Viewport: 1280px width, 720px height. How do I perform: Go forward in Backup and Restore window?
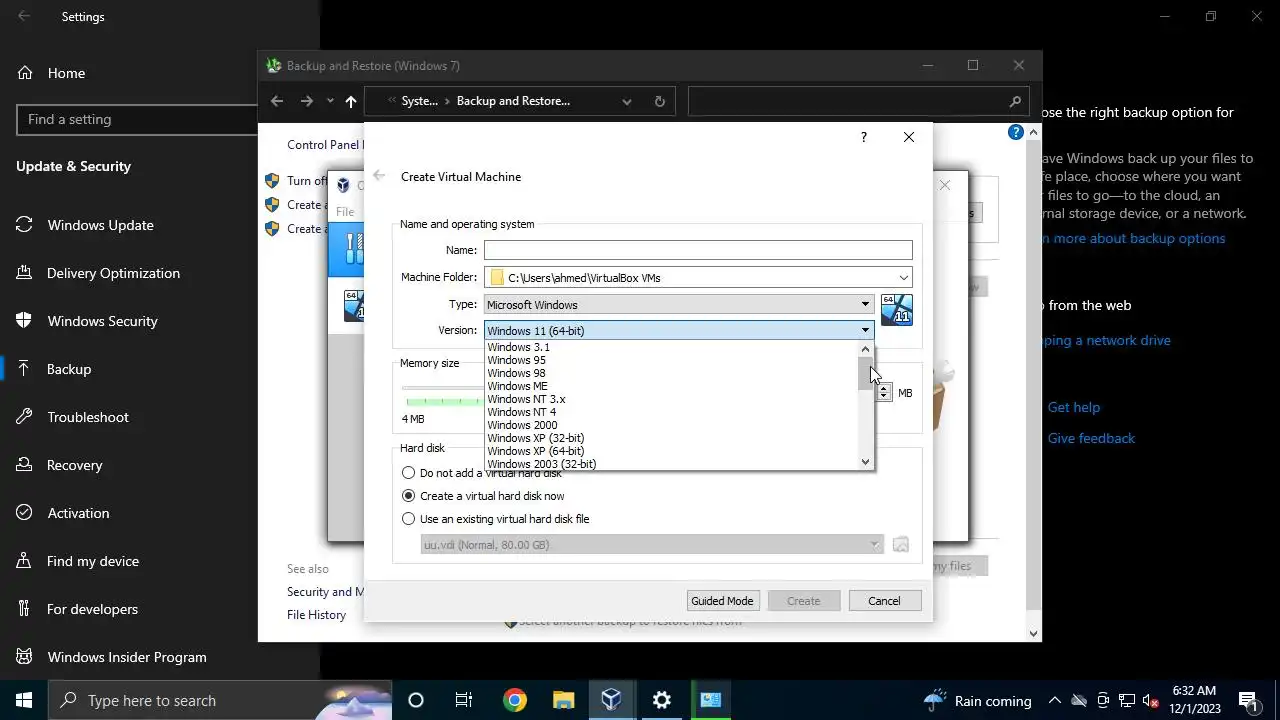(307, 101)
